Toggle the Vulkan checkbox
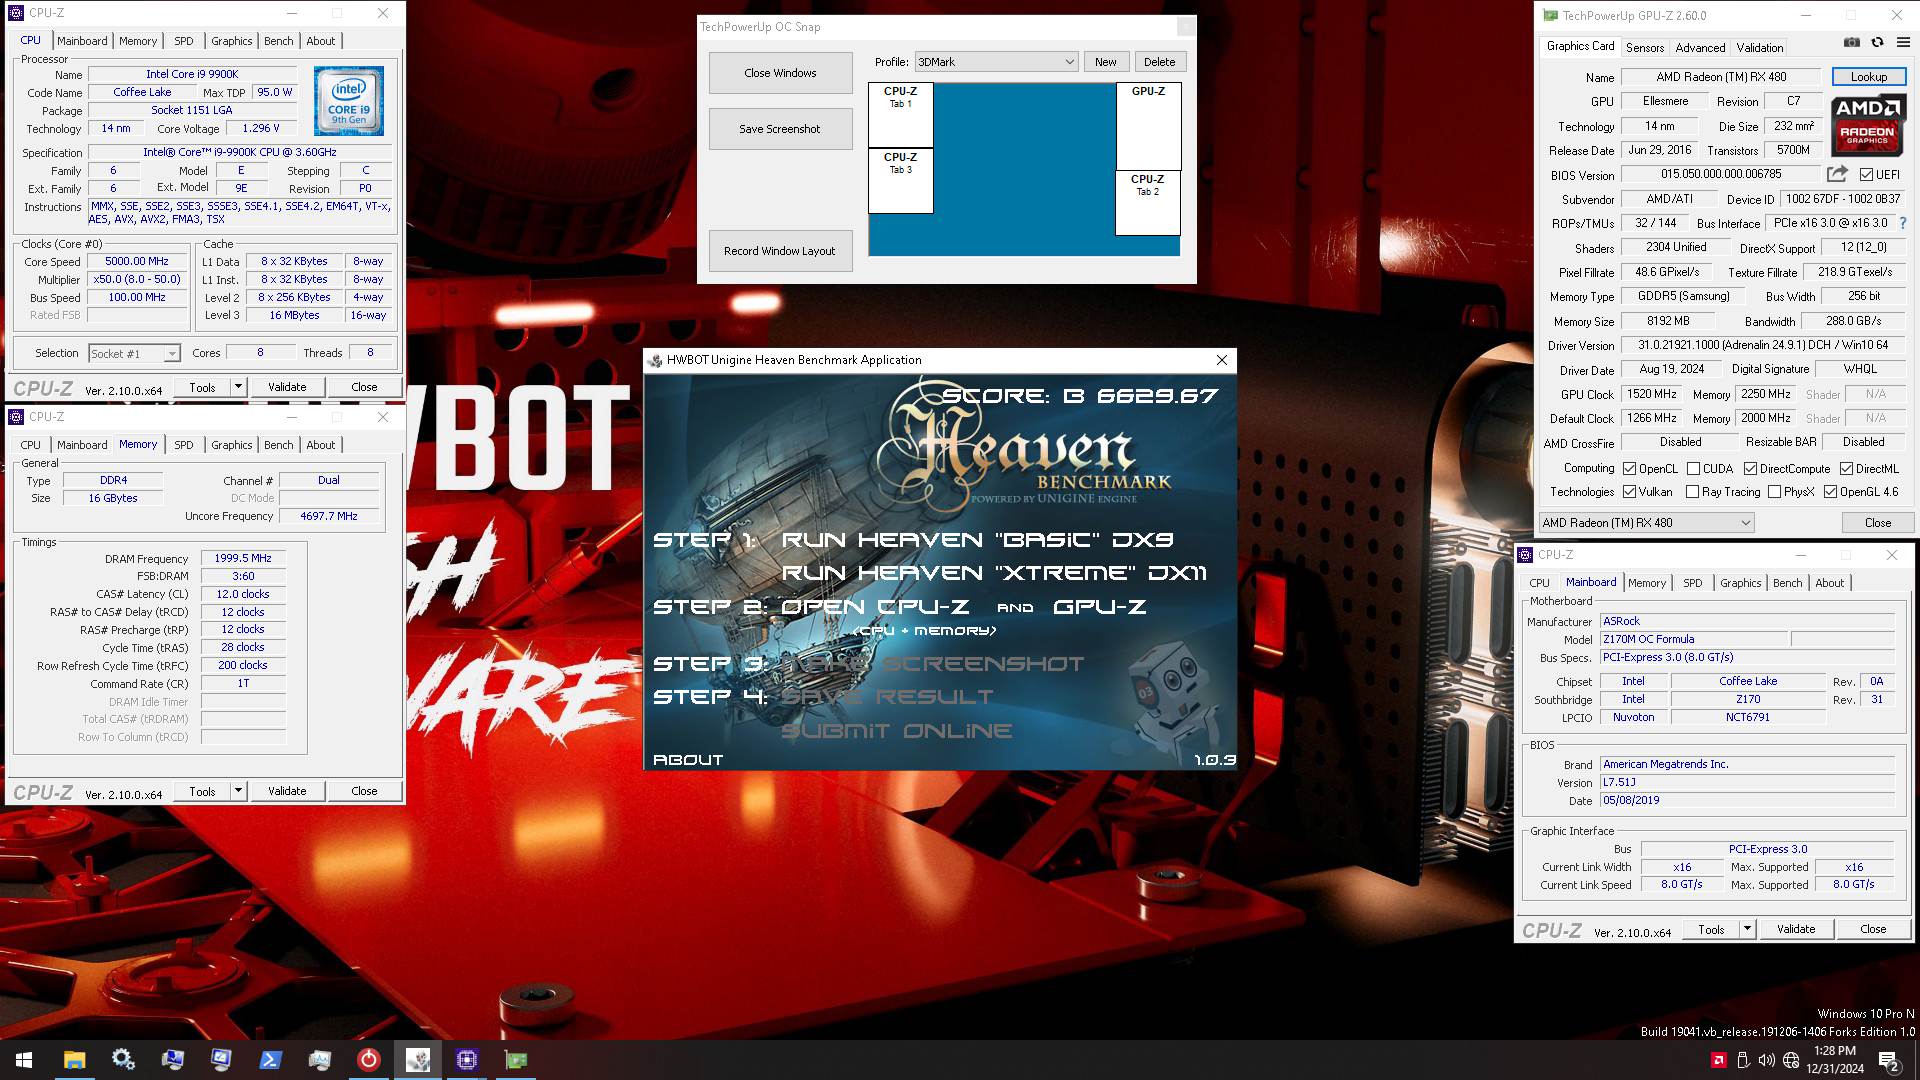Screen dimensions: 1920x1080 [1629, 491]
